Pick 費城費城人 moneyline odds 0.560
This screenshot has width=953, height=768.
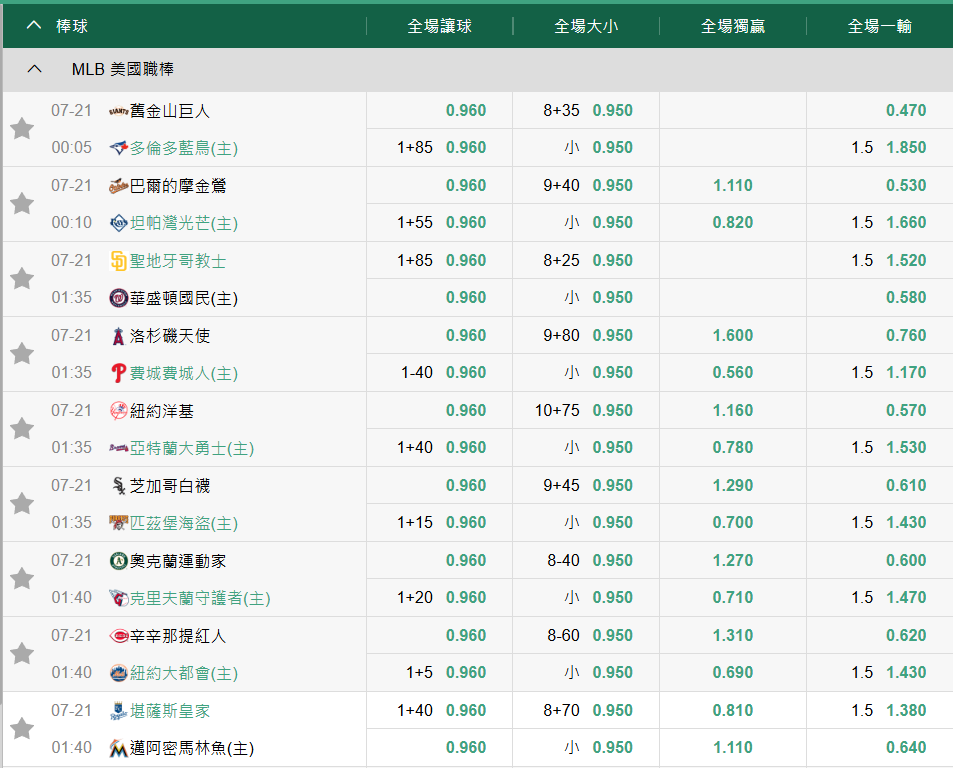(733, 372)
